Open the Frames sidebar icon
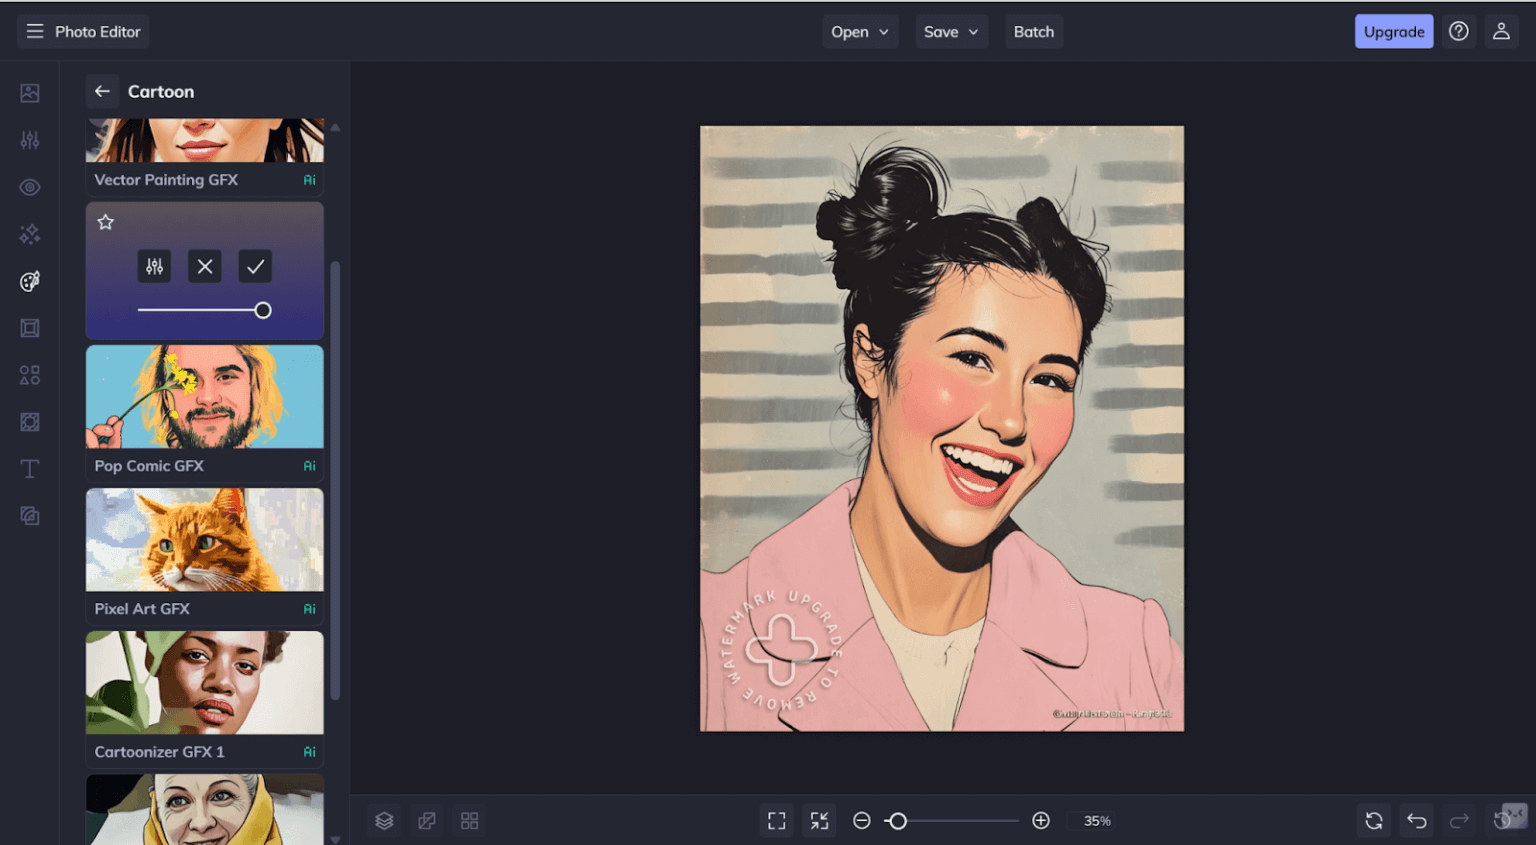Screen dimensions: 1536x845 30,328
